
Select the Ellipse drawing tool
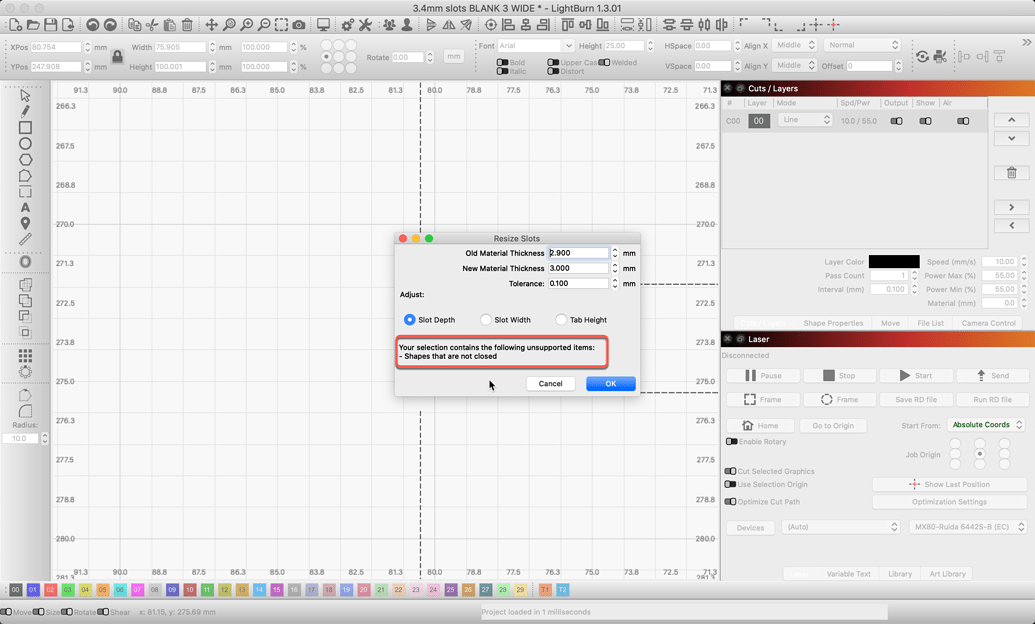pos(25,143)
